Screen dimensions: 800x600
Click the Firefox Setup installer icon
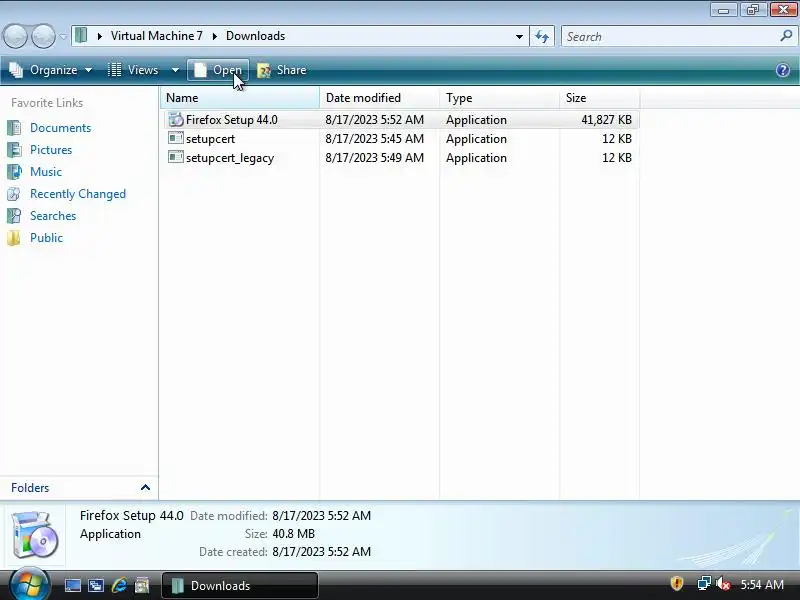click(x=176, y=119)
